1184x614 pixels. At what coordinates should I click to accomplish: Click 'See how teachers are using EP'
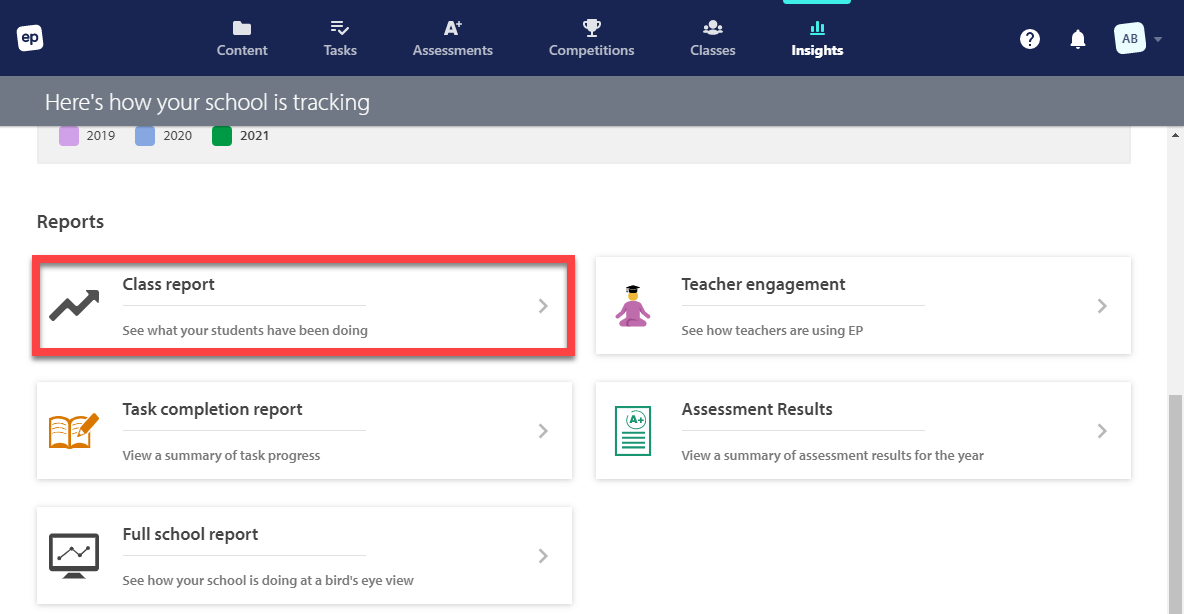(772, 330)
